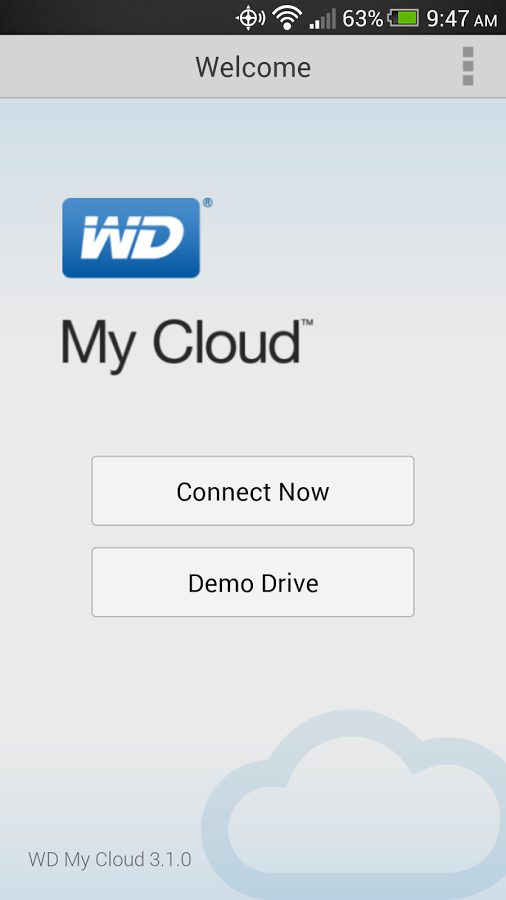Click the WD My Cloud 3.1.0 version label
The image size is (506, 900).
pyautogui.click(x=110, y=859)
